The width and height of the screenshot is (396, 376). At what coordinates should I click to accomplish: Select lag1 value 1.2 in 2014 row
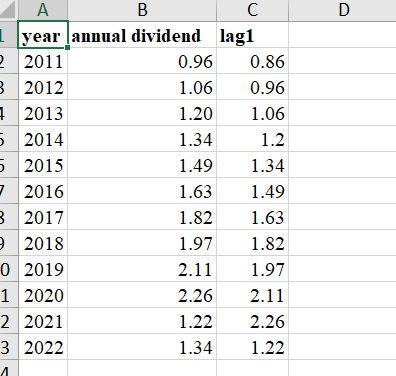pyautogui.click(x=252, y=139)
